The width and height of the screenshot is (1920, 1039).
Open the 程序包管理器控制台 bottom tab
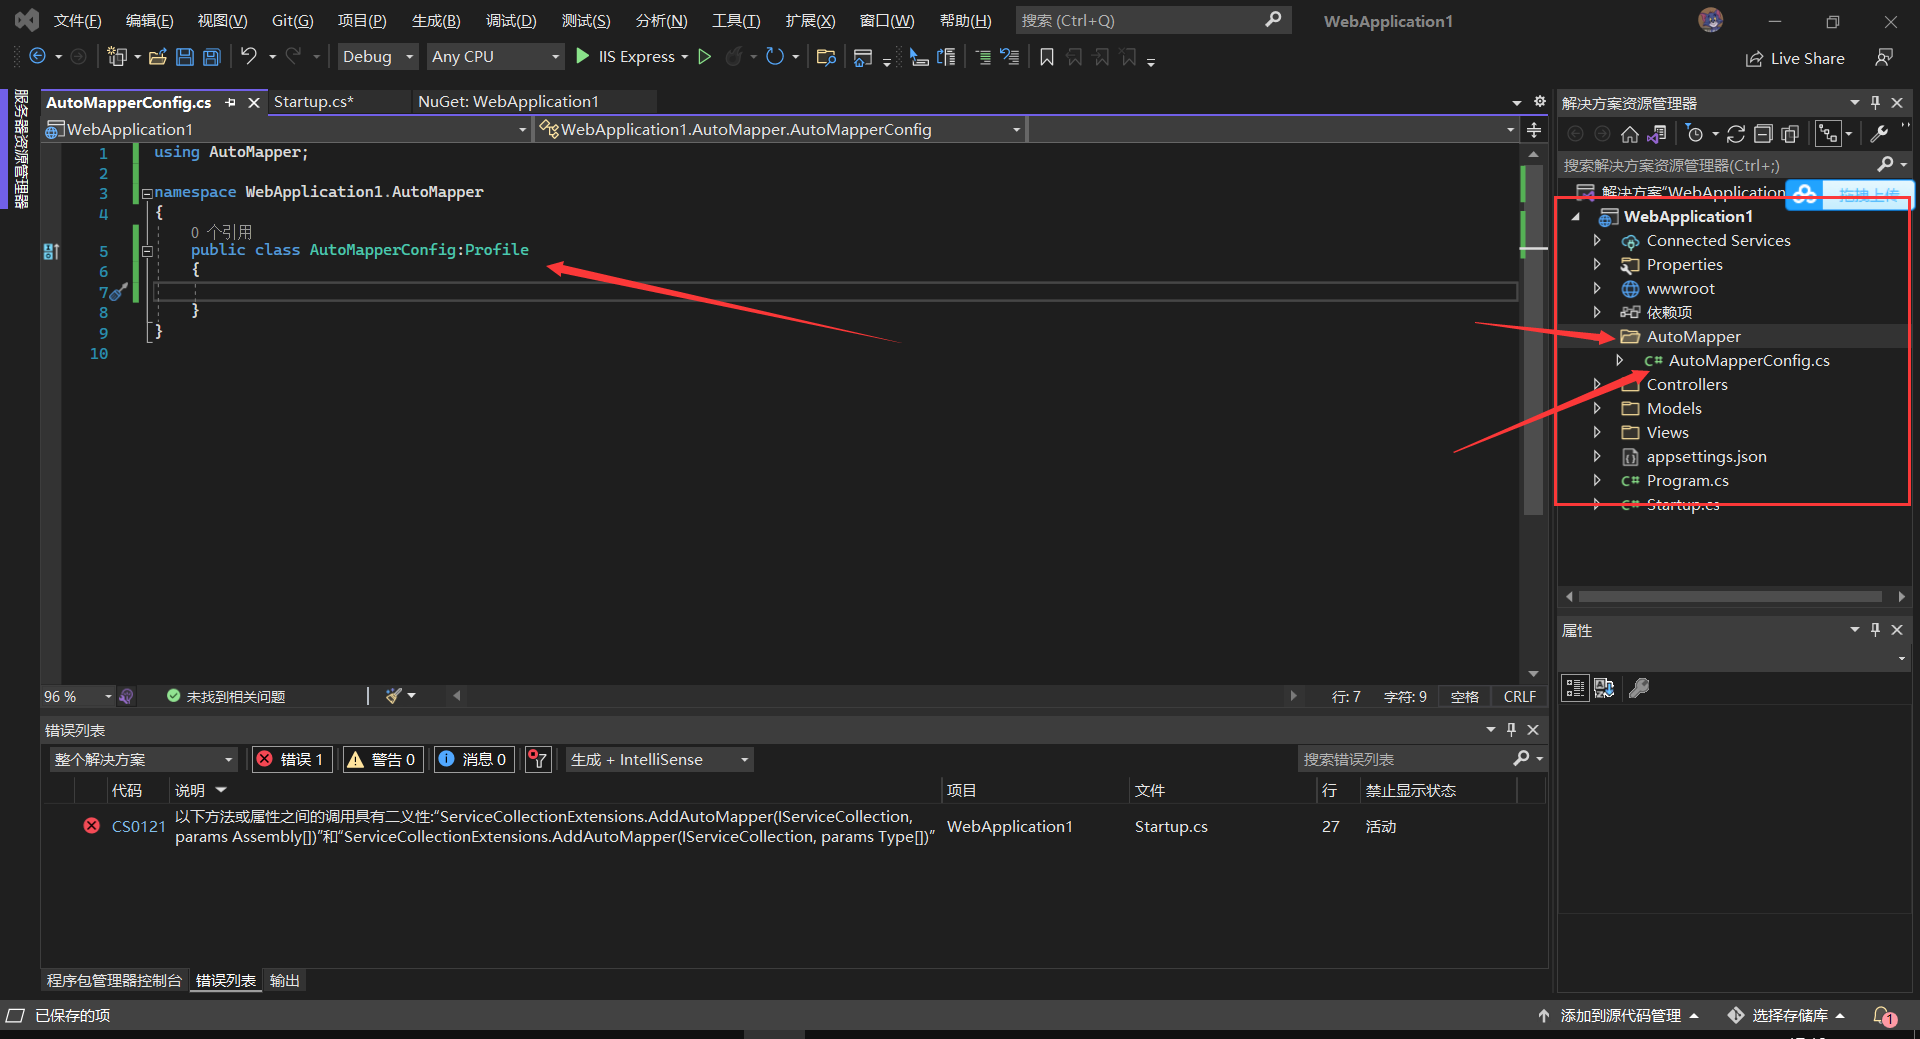pos(114,981)
